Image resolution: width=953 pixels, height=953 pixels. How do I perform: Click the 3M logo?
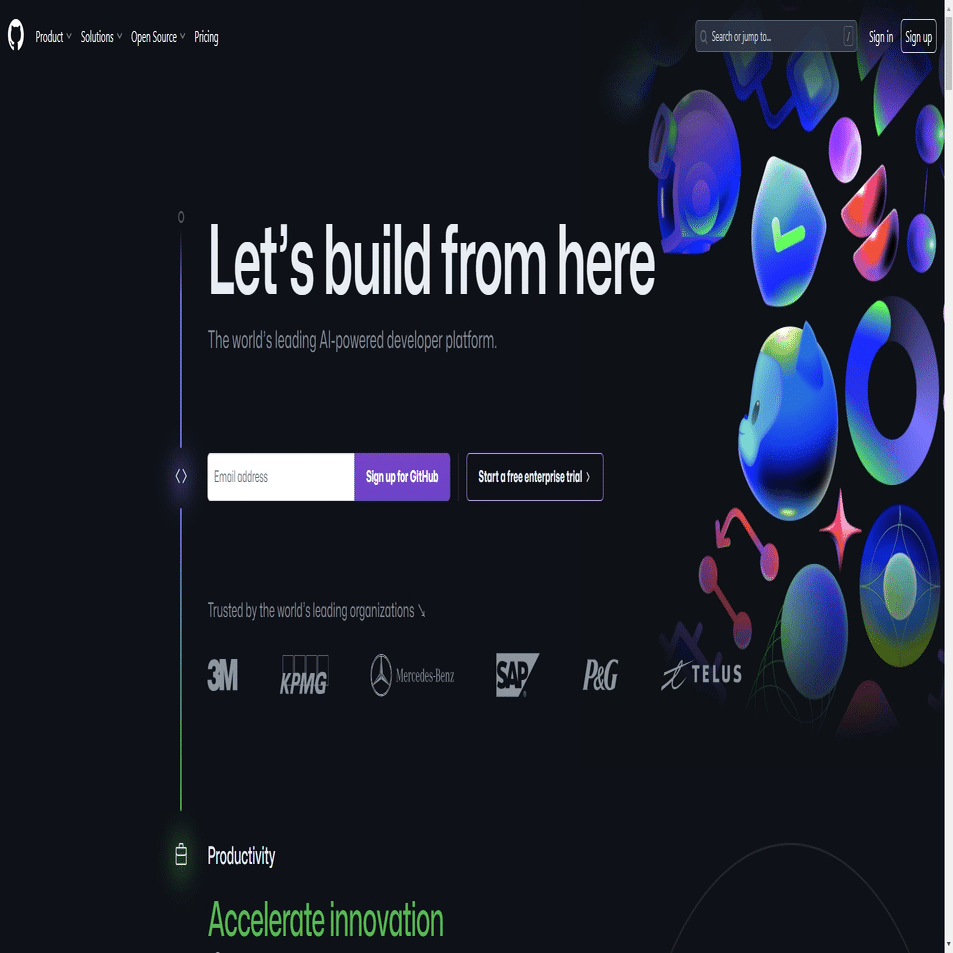222,675
